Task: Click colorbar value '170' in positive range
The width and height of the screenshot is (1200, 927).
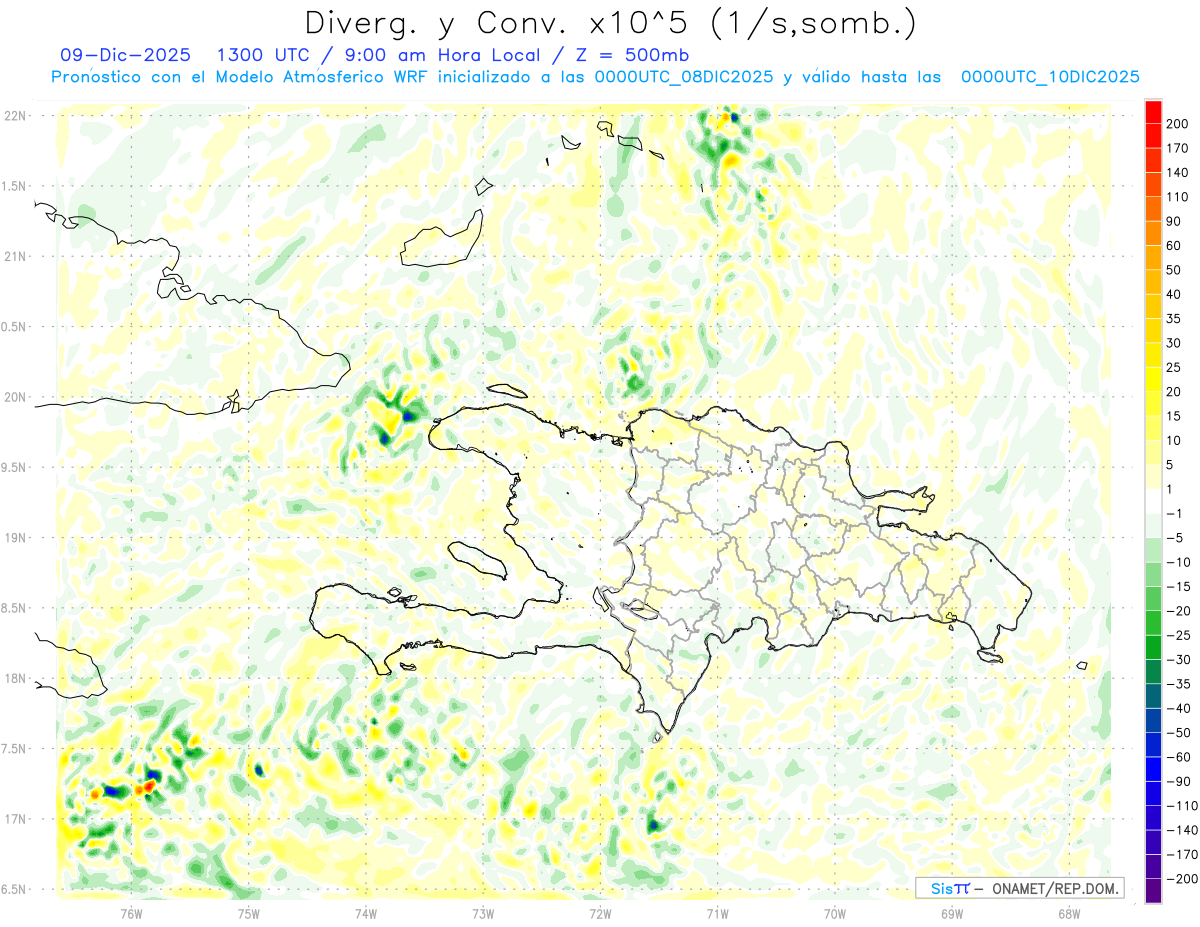Action: [1177, 148]
